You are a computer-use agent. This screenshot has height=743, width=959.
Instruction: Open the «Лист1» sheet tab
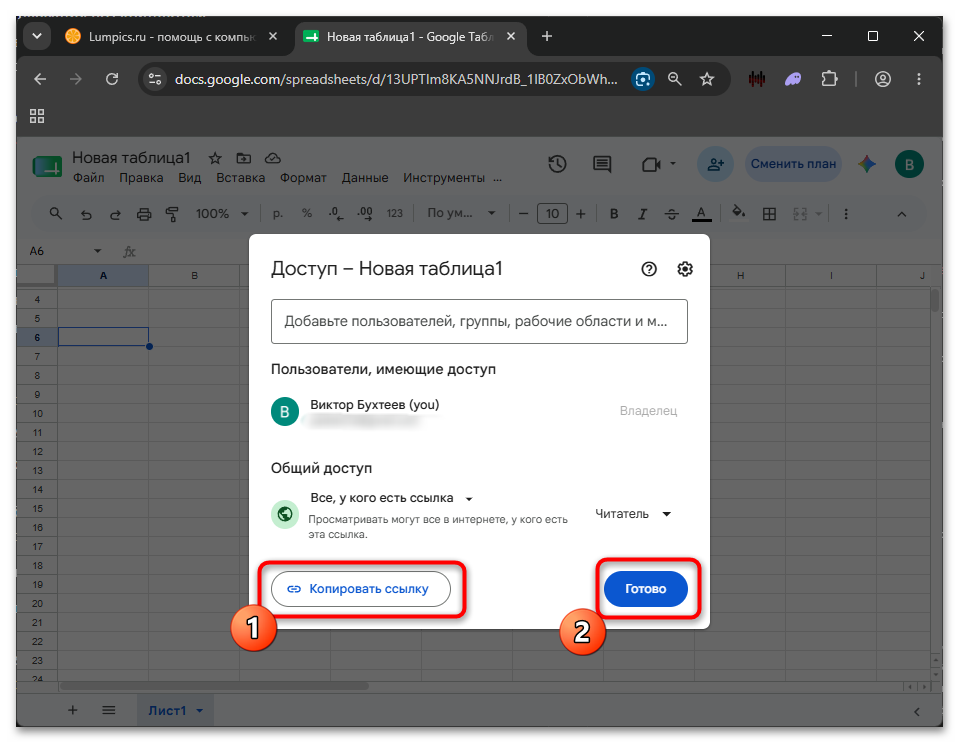click(175, 711)
